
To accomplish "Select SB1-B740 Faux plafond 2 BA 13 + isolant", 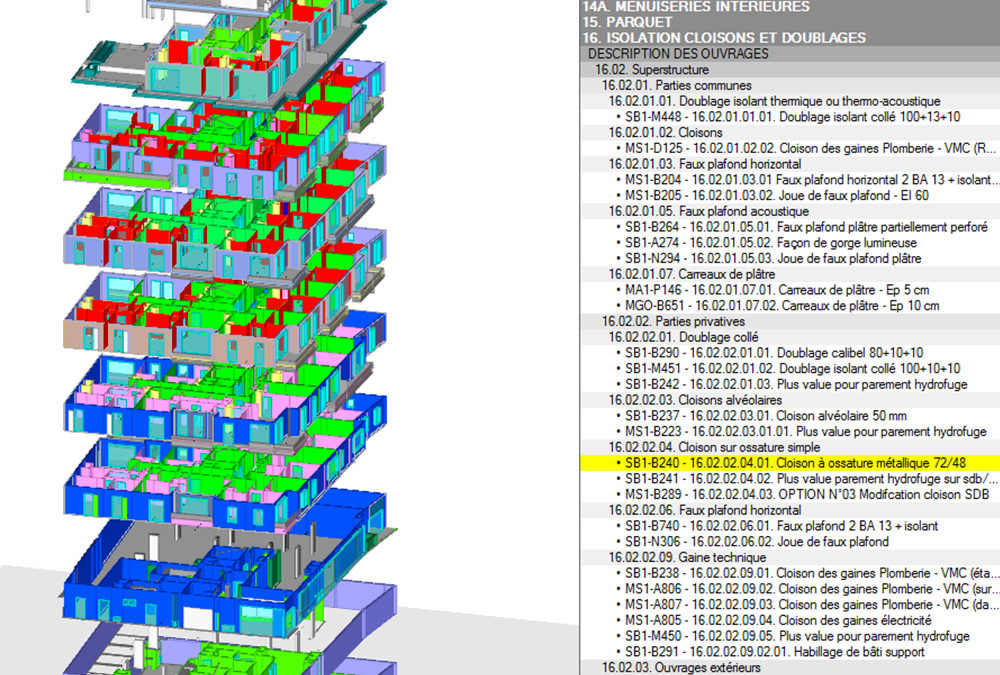I will pos(790,526).
